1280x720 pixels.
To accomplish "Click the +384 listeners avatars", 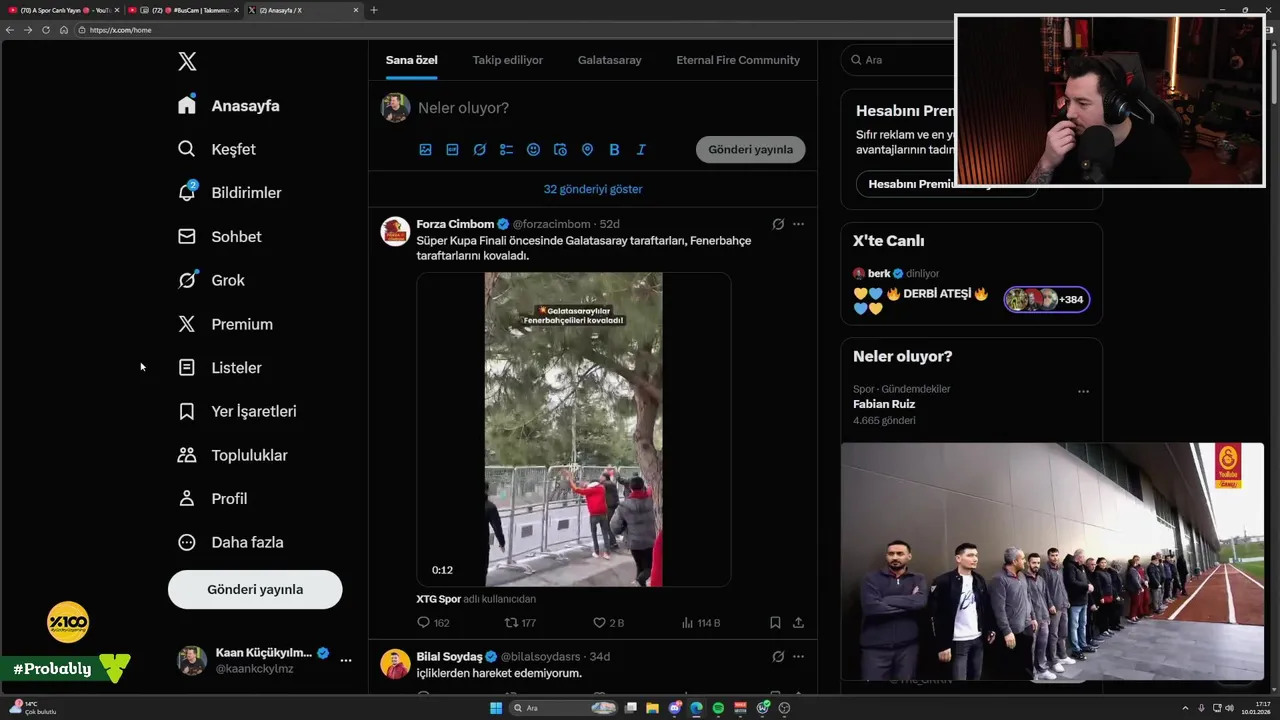I will 1047,299.
